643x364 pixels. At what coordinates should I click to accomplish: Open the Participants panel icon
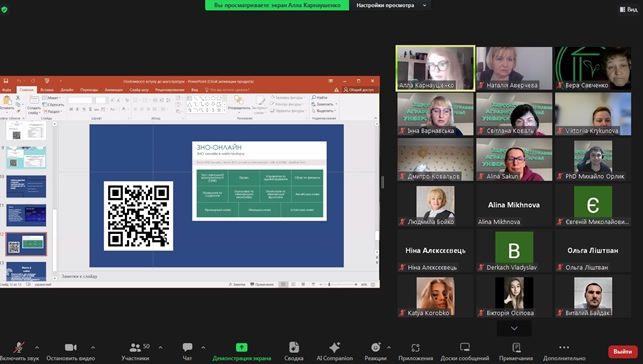click(x=135, y=348)
